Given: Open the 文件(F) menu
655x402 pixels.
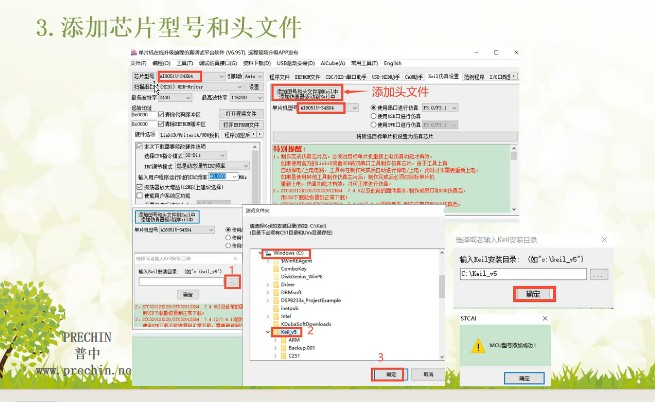Looking at the screenshot, I should point(138,64).
